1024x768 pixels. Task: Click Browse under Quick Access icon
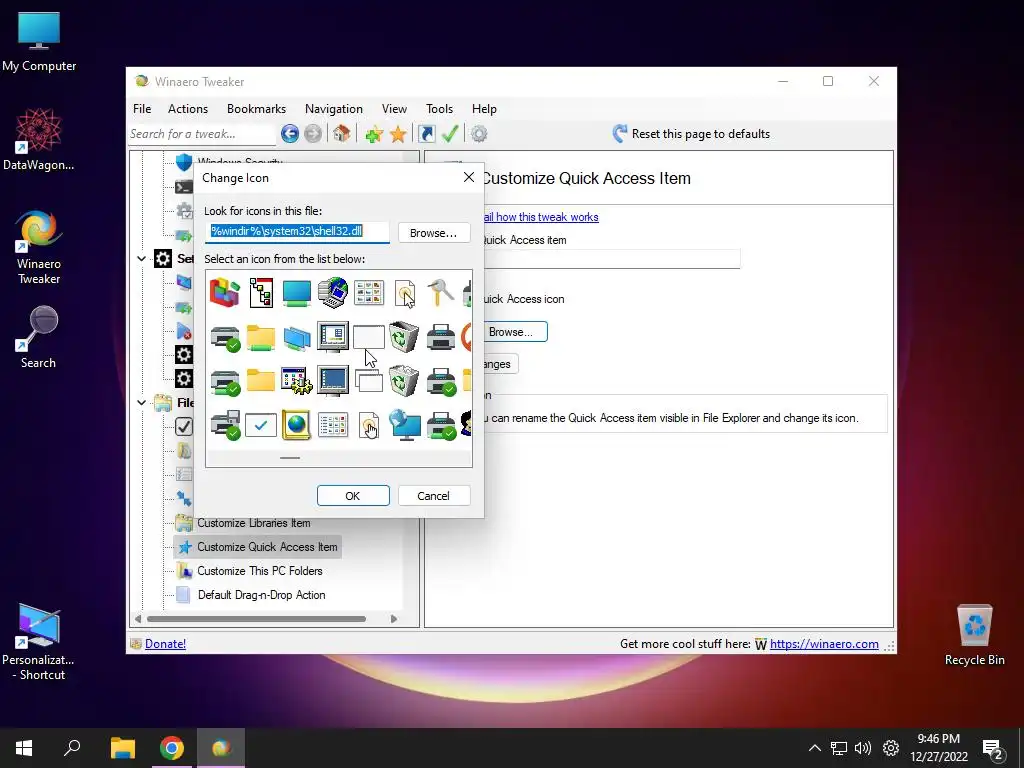513,332
